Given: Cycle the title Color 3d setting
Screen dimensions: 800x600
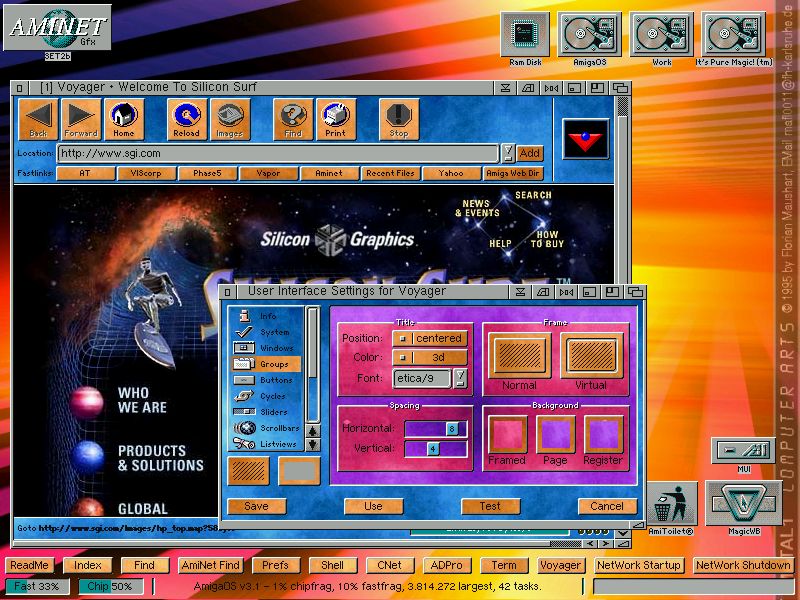Looking at the screenshot, I should pyautogui.click(x=429, y=357).
